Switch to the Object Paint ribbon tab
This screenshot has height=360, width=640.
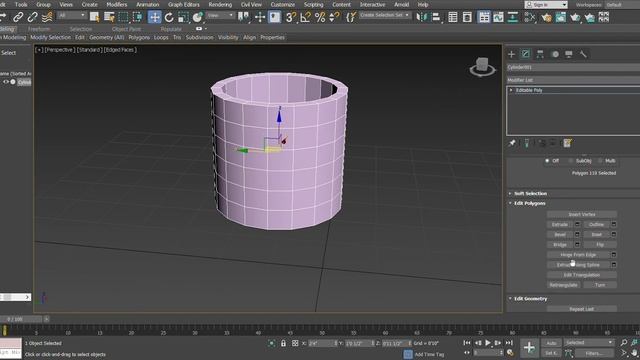(x=127, y=29)
